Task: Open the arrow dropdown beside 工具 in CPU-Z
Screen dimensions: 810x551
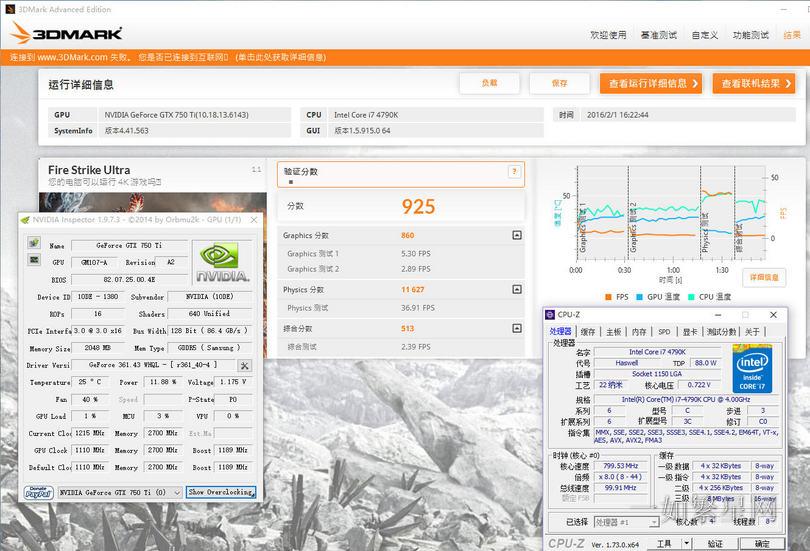Action: (686, 543)
